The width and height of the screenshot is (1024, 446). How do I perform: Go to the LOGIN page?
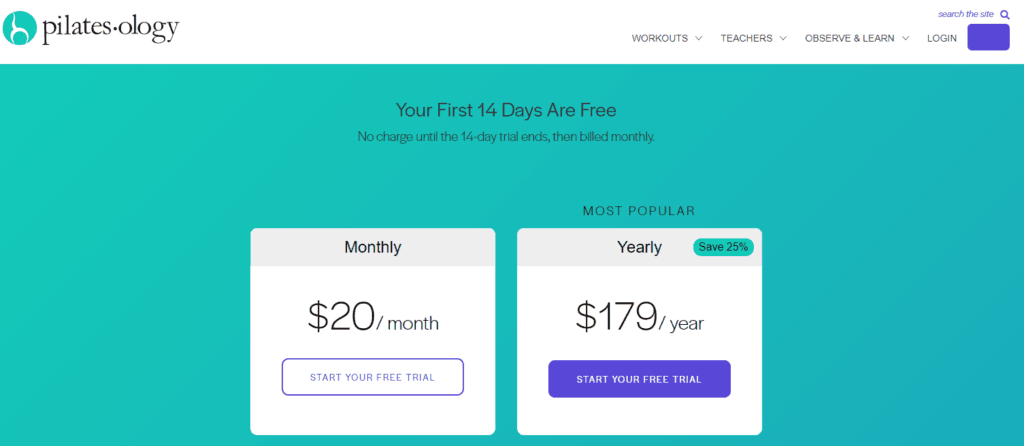point(942,38)
